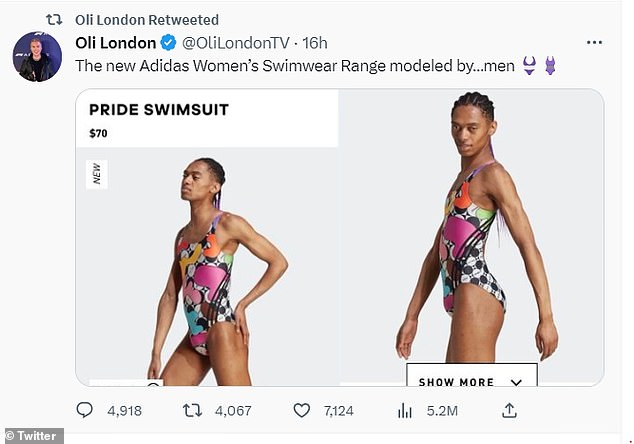
Task: Click the small retweet indicator icon at top
Action: click(x=56, y=20)
